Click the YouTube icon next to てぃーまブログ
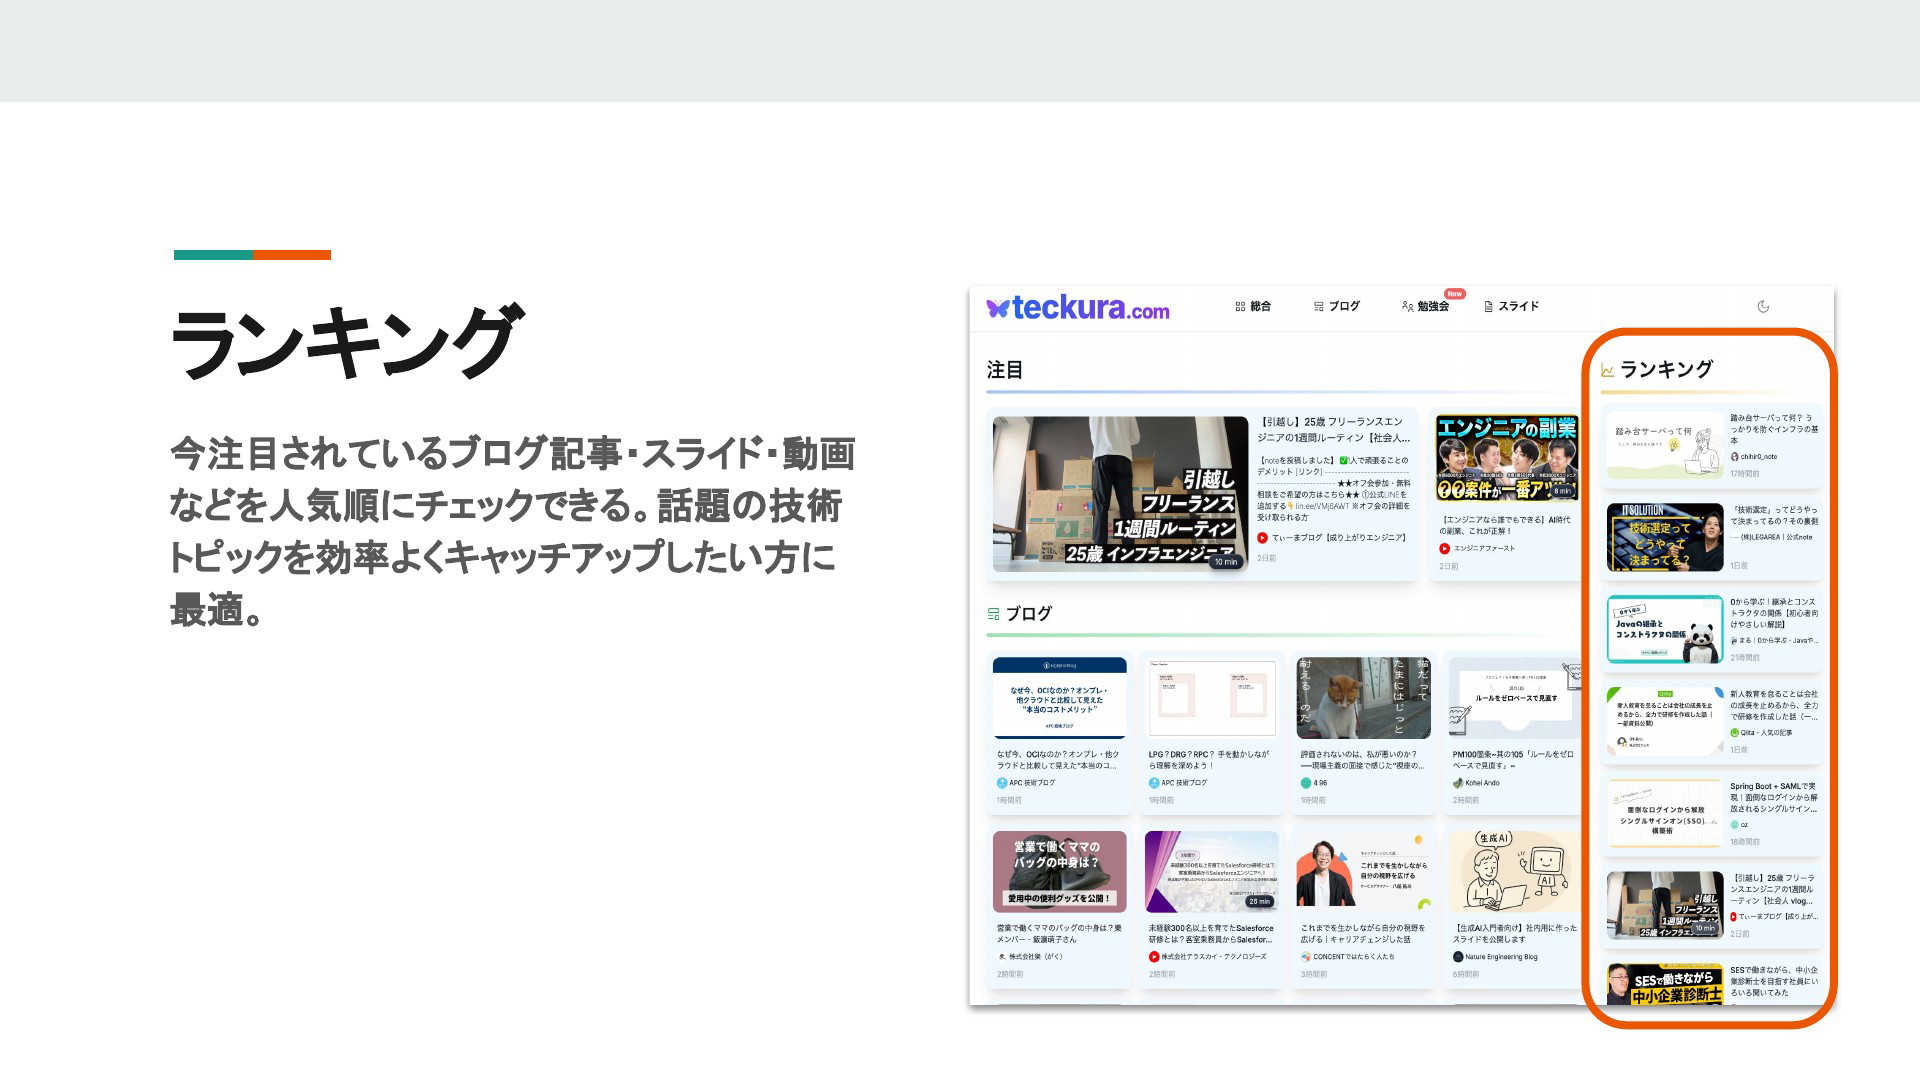 [1262, 538]
